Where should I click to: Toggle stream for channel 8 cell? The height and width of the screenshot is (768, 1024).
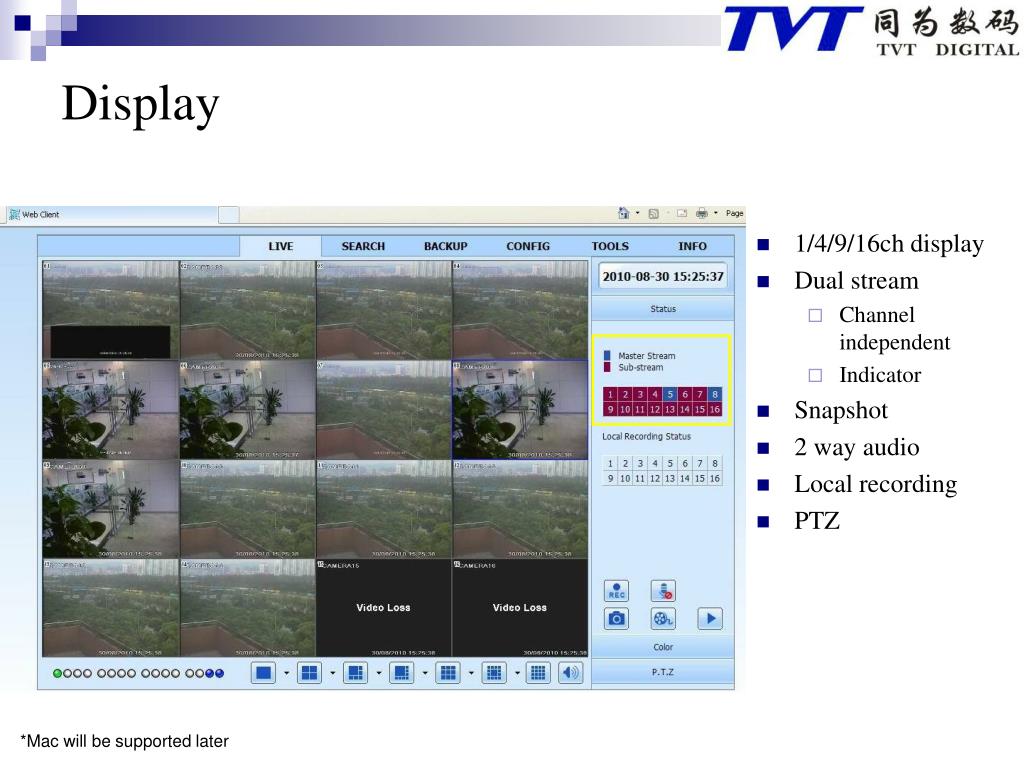715,394
